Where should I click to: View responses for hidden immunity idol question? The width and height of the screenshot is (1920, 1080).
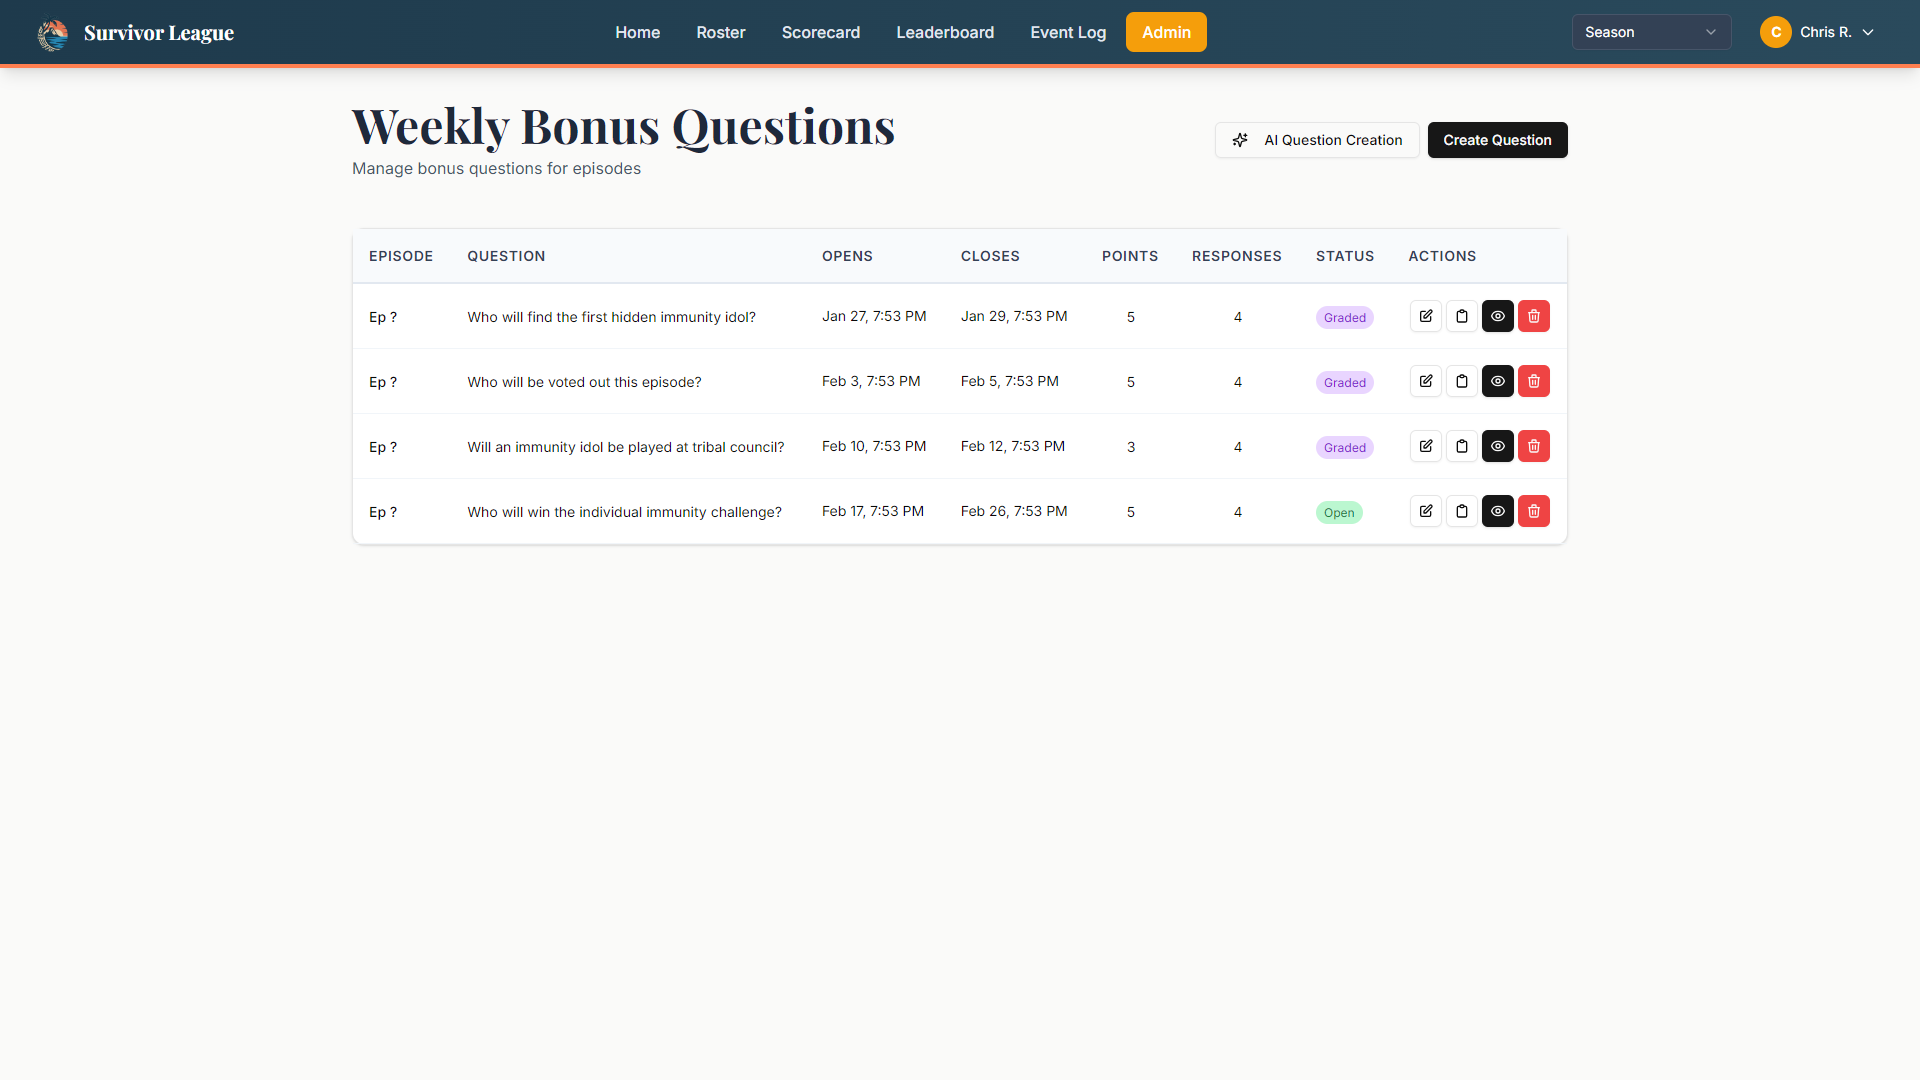[x=1498, y=316]
